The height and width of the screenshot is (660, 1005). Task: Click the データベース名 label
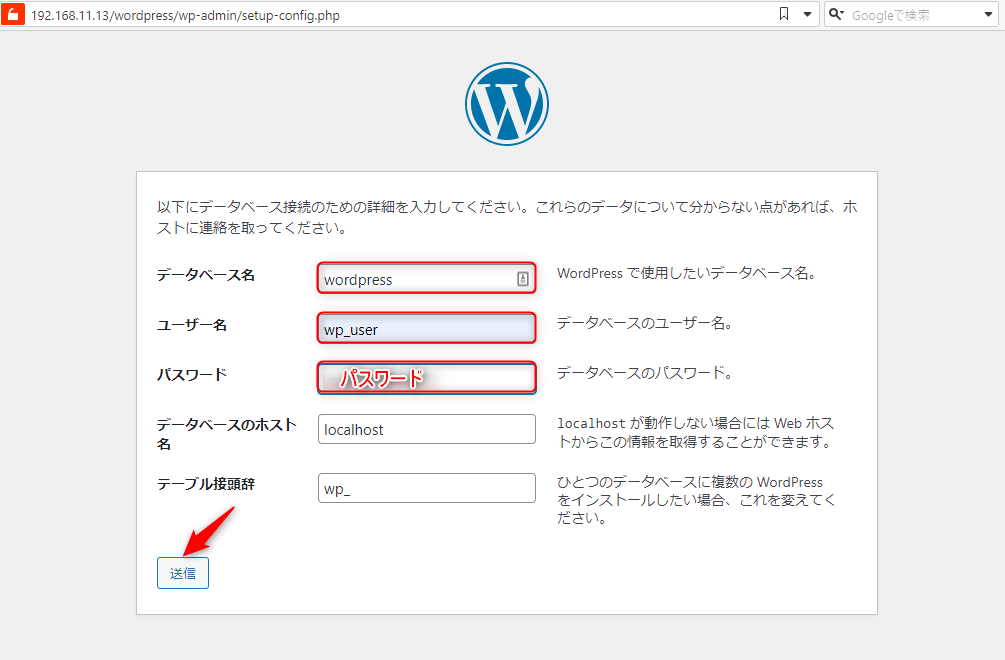[205, 275]
